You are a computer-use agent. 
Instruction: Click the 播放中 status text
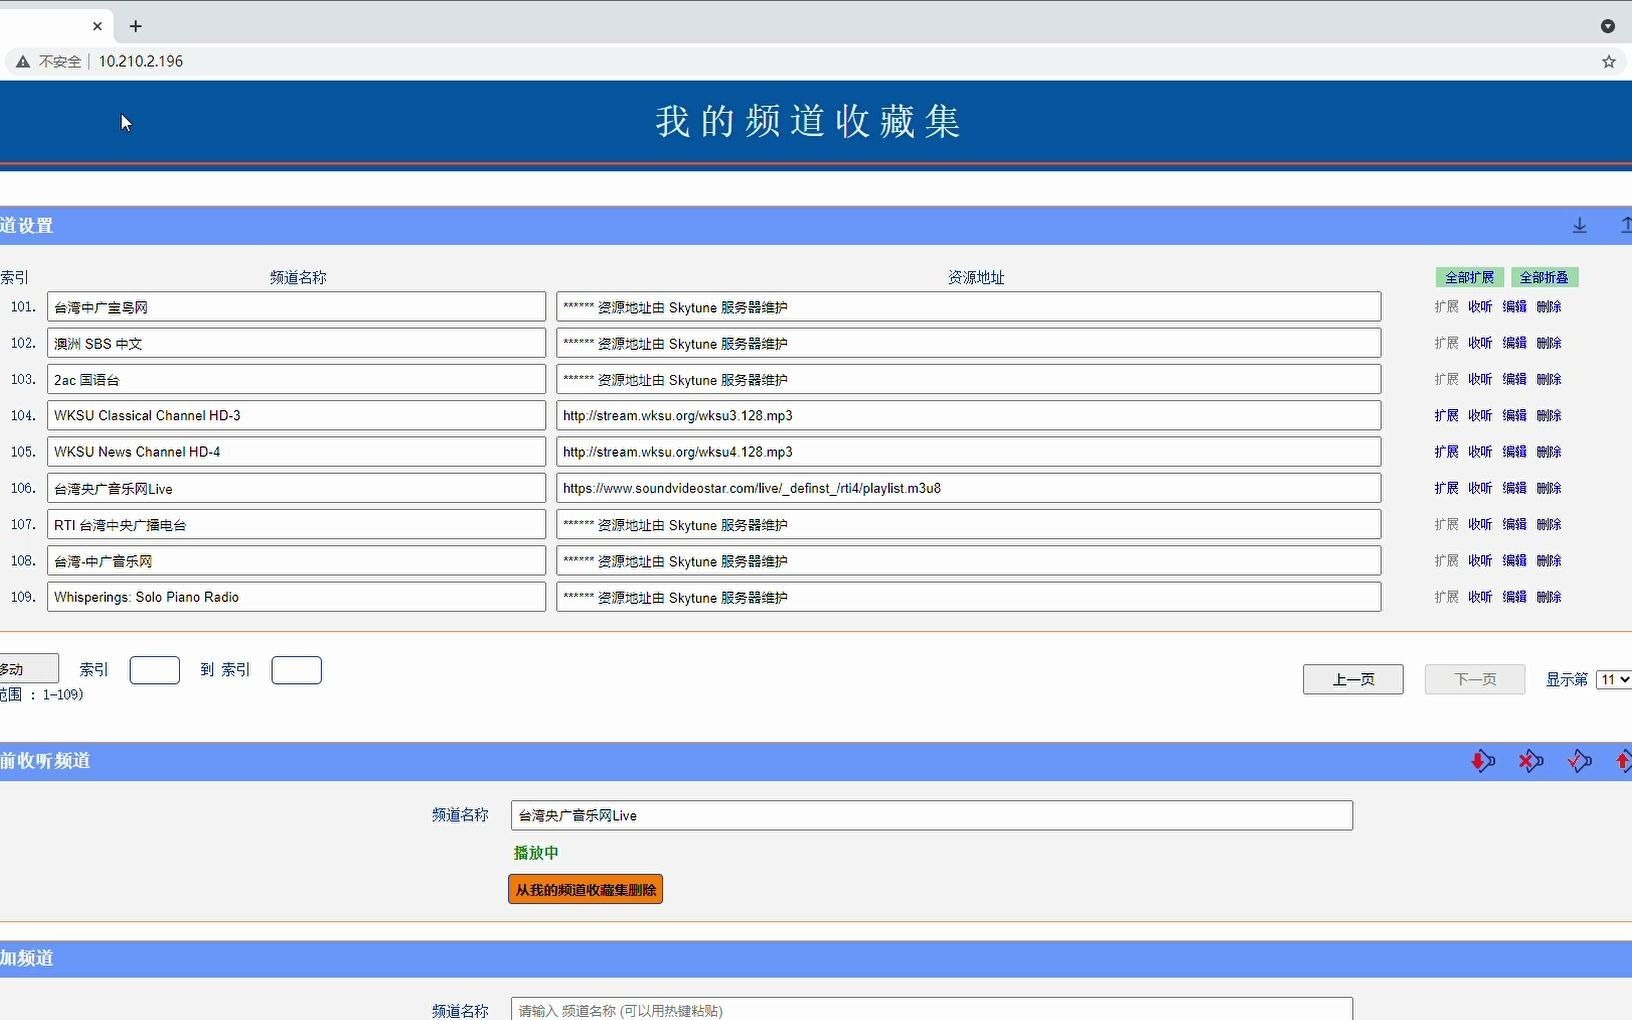(536, 853)
